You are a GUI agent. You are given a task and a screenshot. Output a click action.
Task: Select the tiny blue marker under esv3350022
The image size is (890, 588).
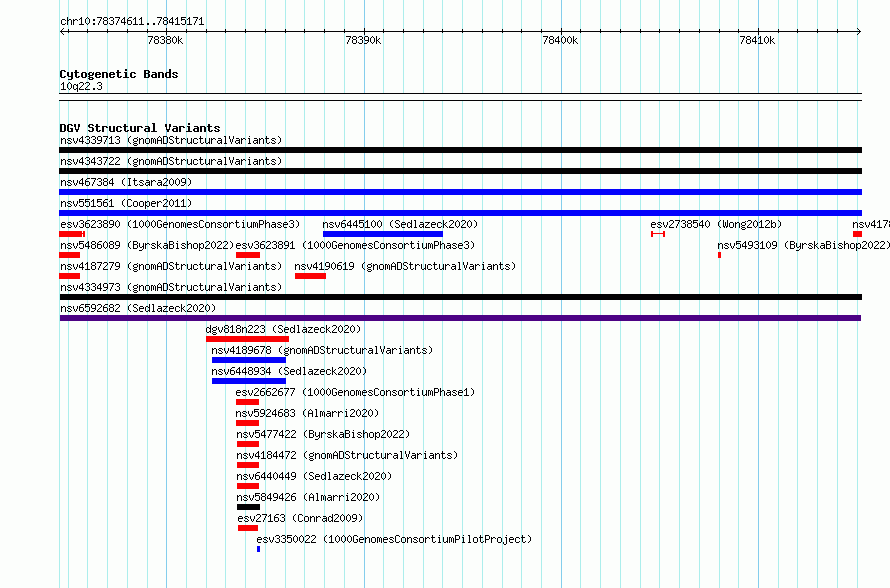pos(258,549)
